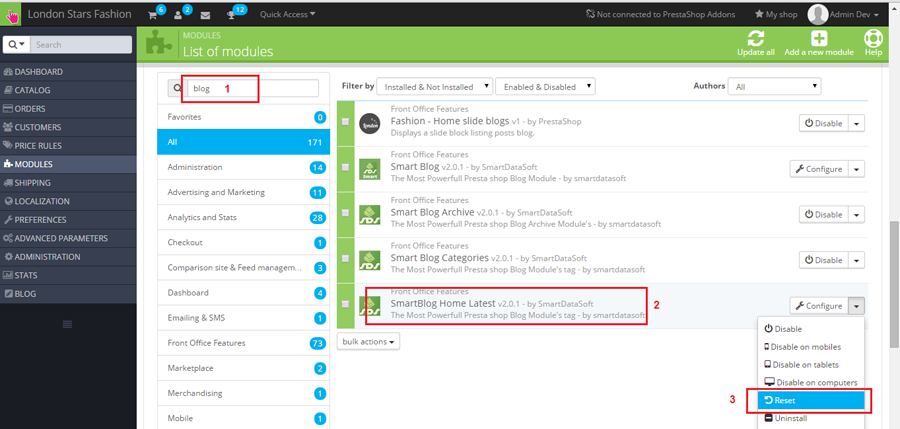Click the page vertical scrollbar

[x=894, y=284]
